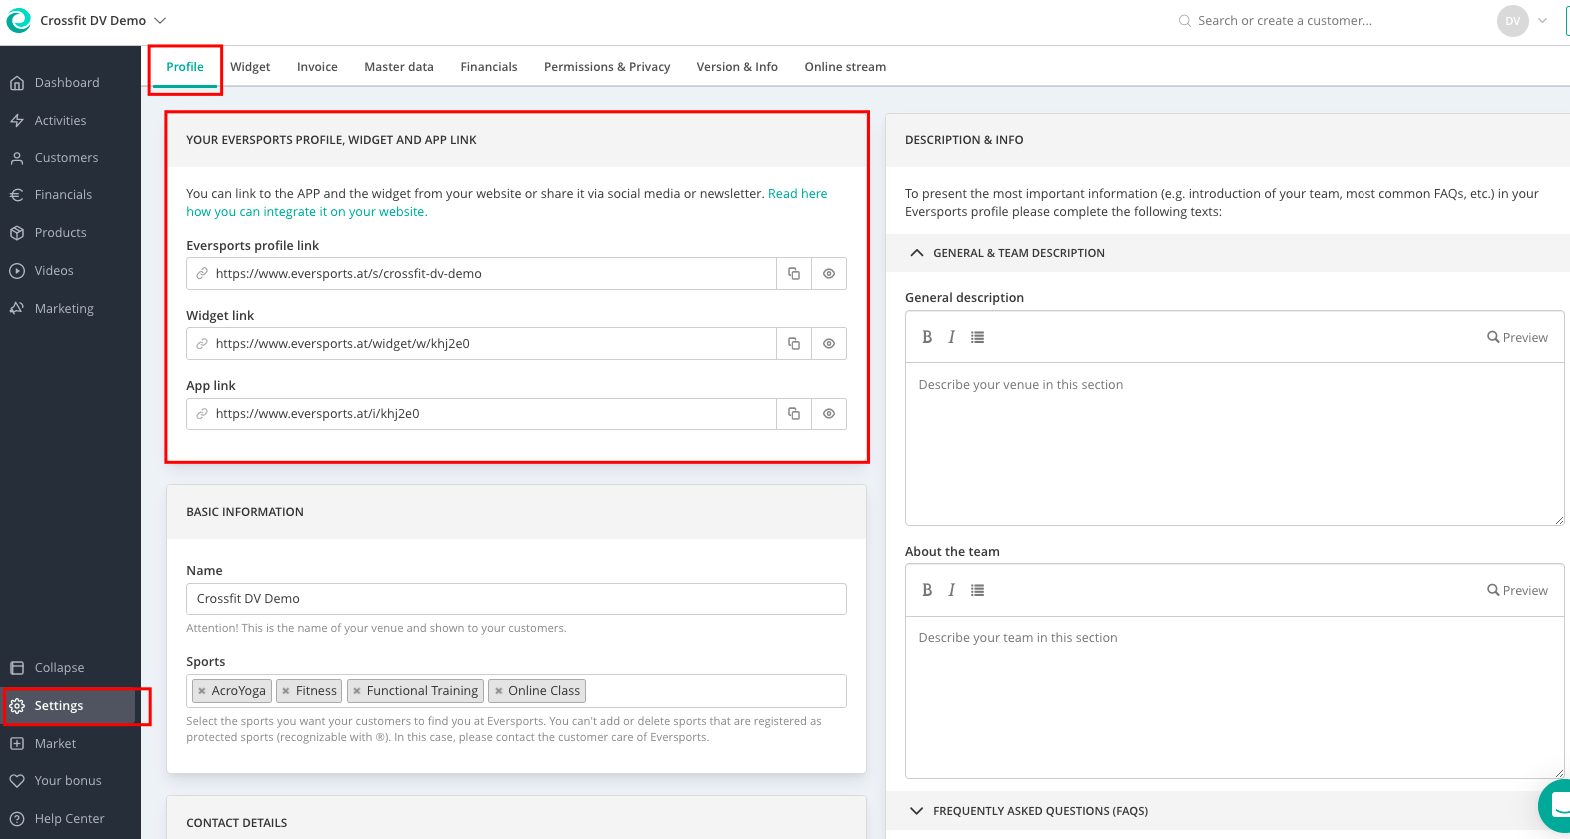Image resolution: width=1570 pixels, height=839 pixels.
Task: Click the Eversports logo icon
Action: [18, 20]
